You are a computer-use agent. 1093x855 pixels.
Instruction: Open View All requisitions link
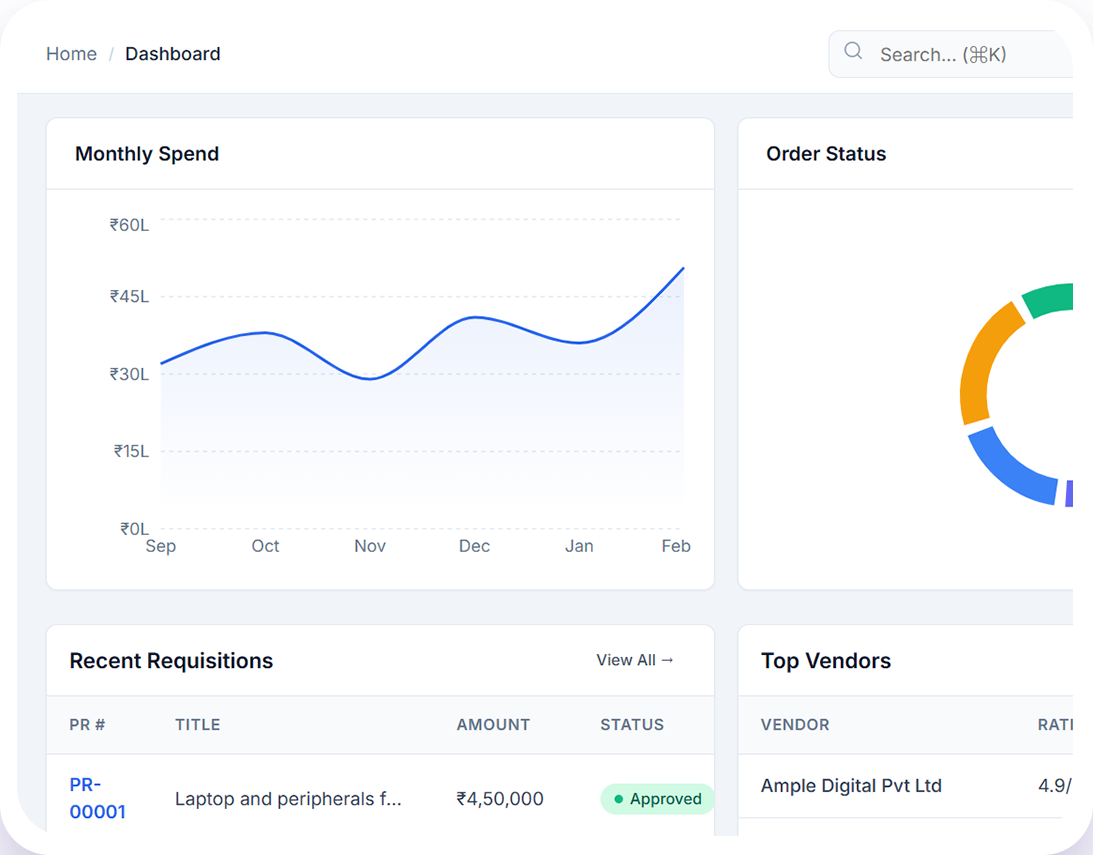click(635, 660)
